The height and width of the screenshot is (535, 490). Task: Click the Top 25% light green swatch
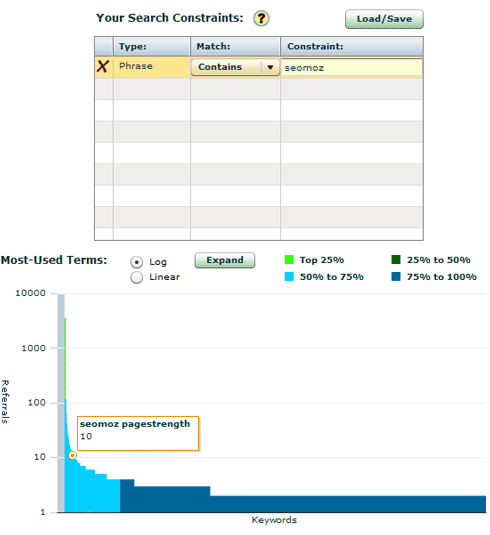[x=289, y=260]
